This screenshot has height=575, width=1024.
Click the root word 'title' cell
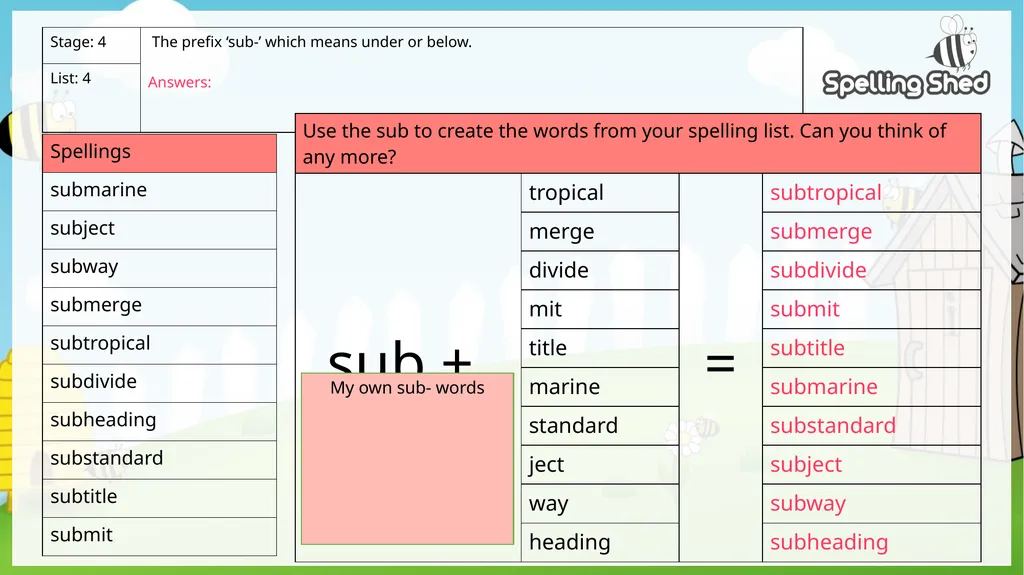(x=600, y=348)
